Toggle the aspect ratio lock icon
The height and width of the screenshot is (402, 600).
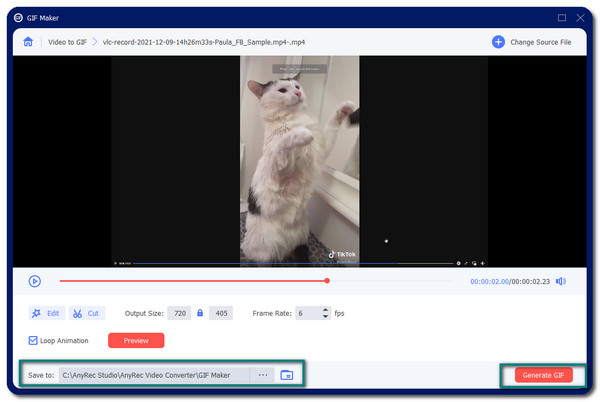click(200, 313)
